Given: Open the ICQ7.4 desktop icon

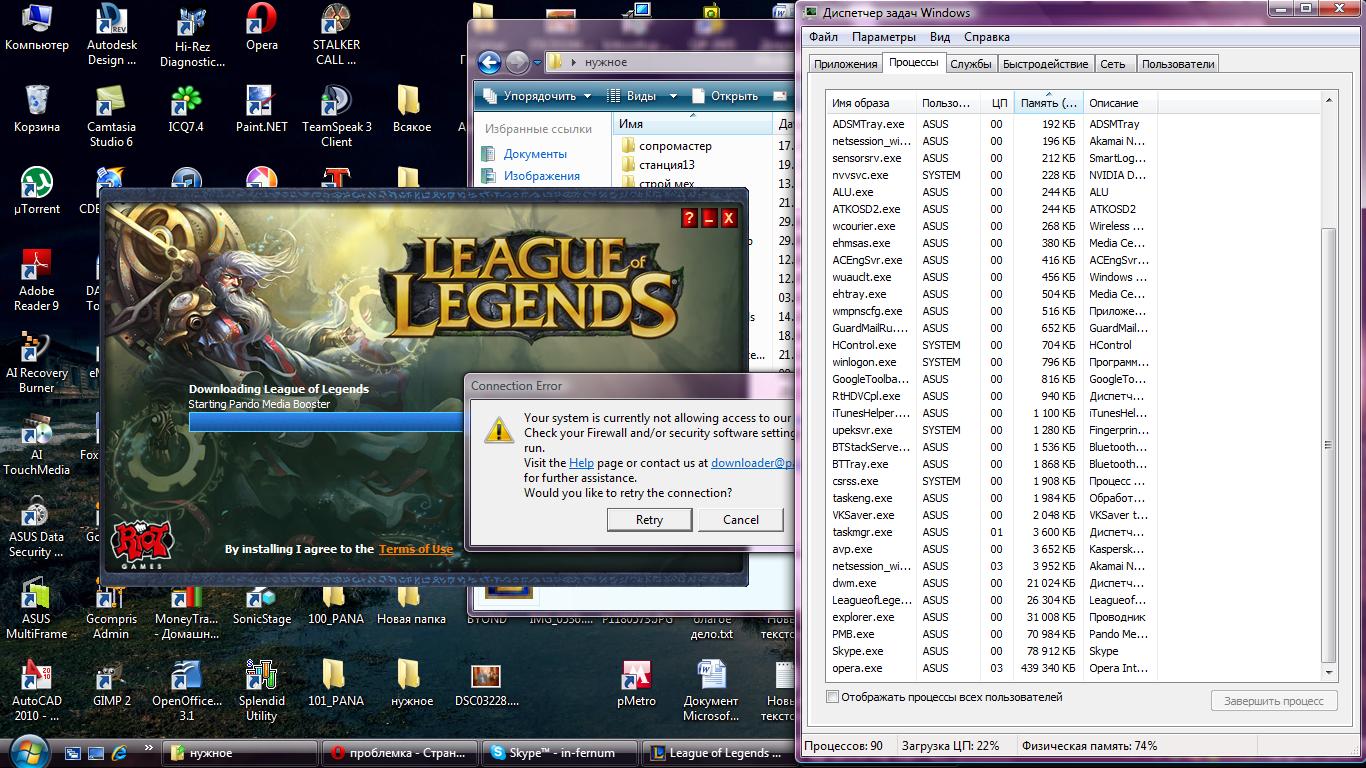Looking at the screenshot, I should tap(186, 102).
